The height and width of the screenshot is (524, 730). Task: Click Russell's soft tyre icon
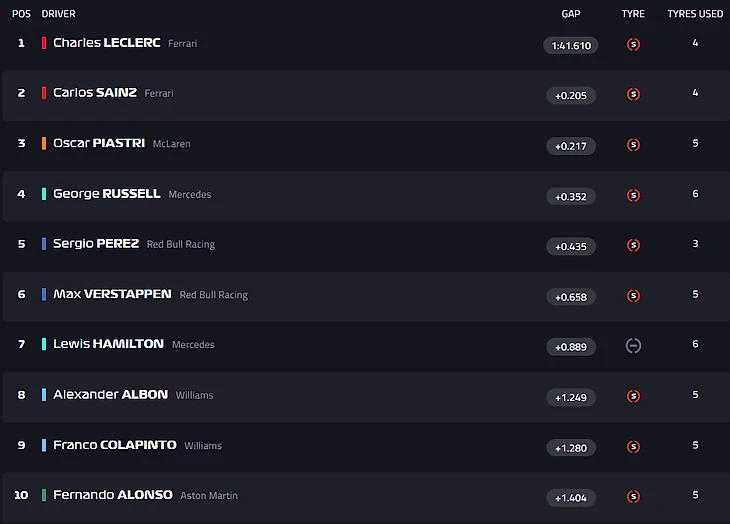pyautogui.click(x=633, y=195)
